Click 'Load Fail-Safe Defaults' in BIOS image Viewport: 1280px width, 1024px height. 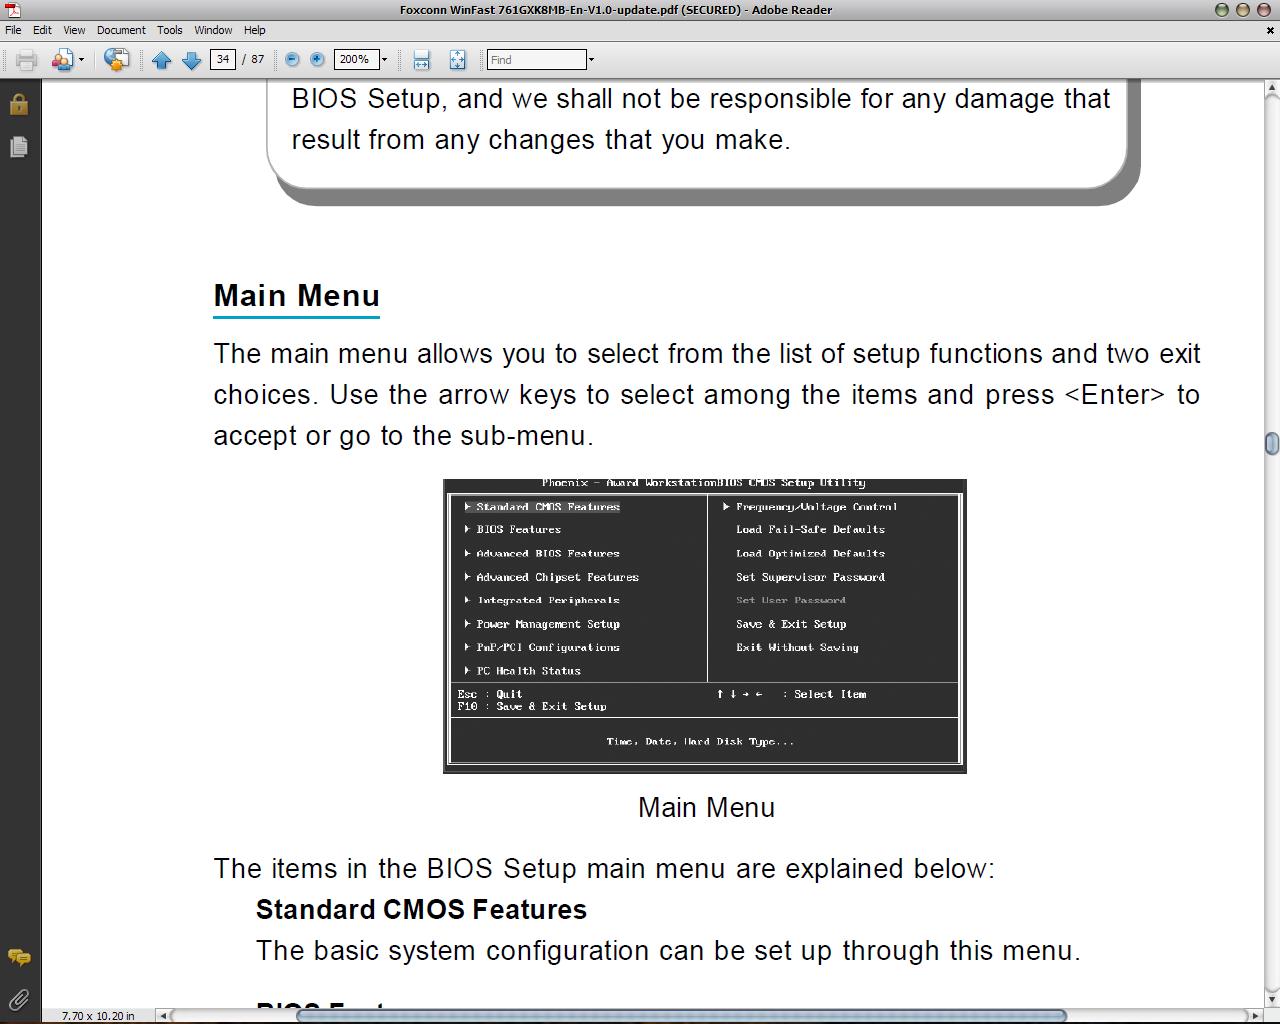[810, 530]
